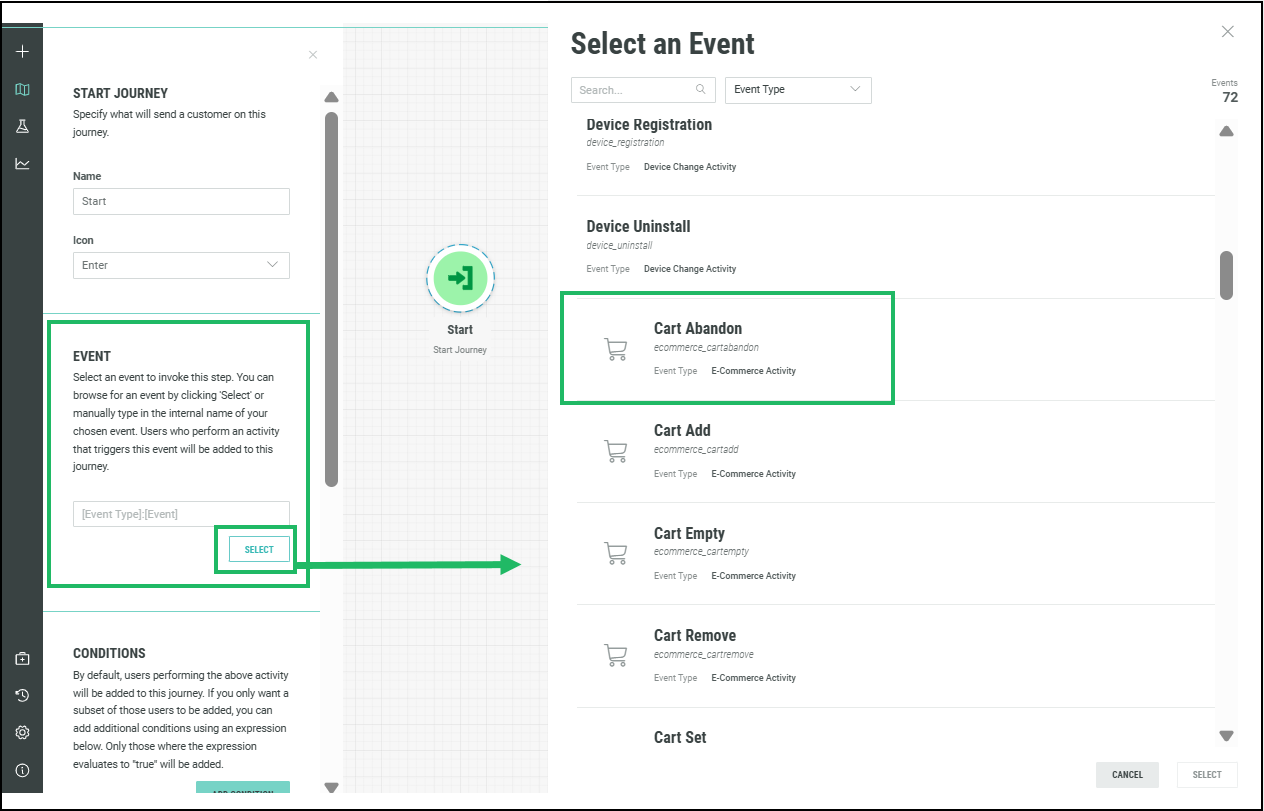The width and height of the screenshot is (1264, 811).
Task: Click the history clock icon in the sidebar
Action: point(22,695)
